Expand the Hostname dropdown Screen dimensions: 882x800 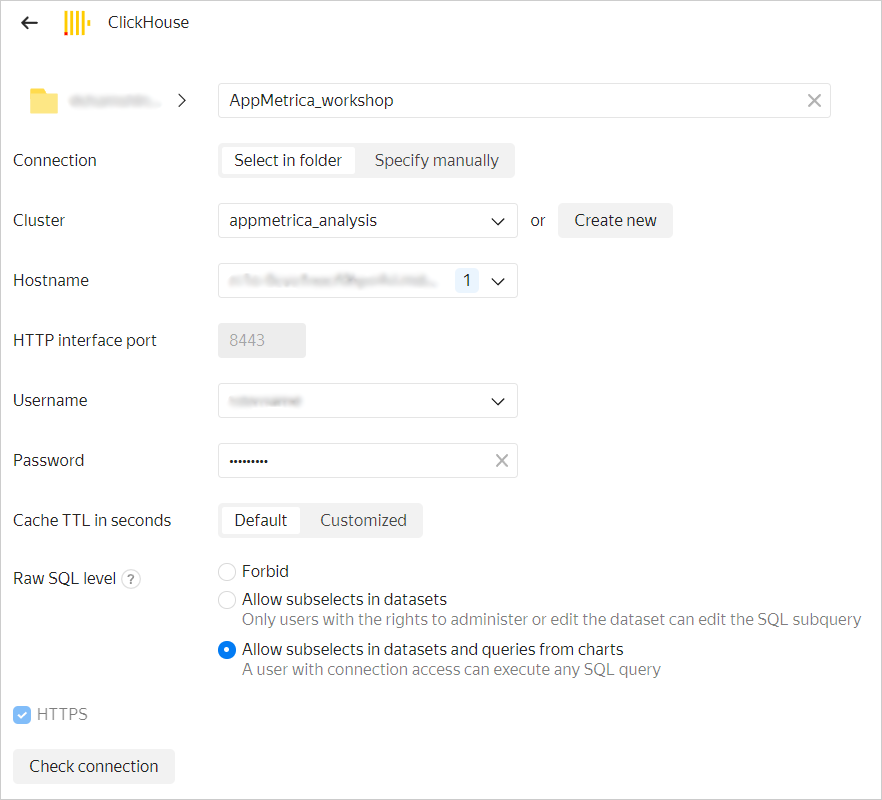(498, 281)
